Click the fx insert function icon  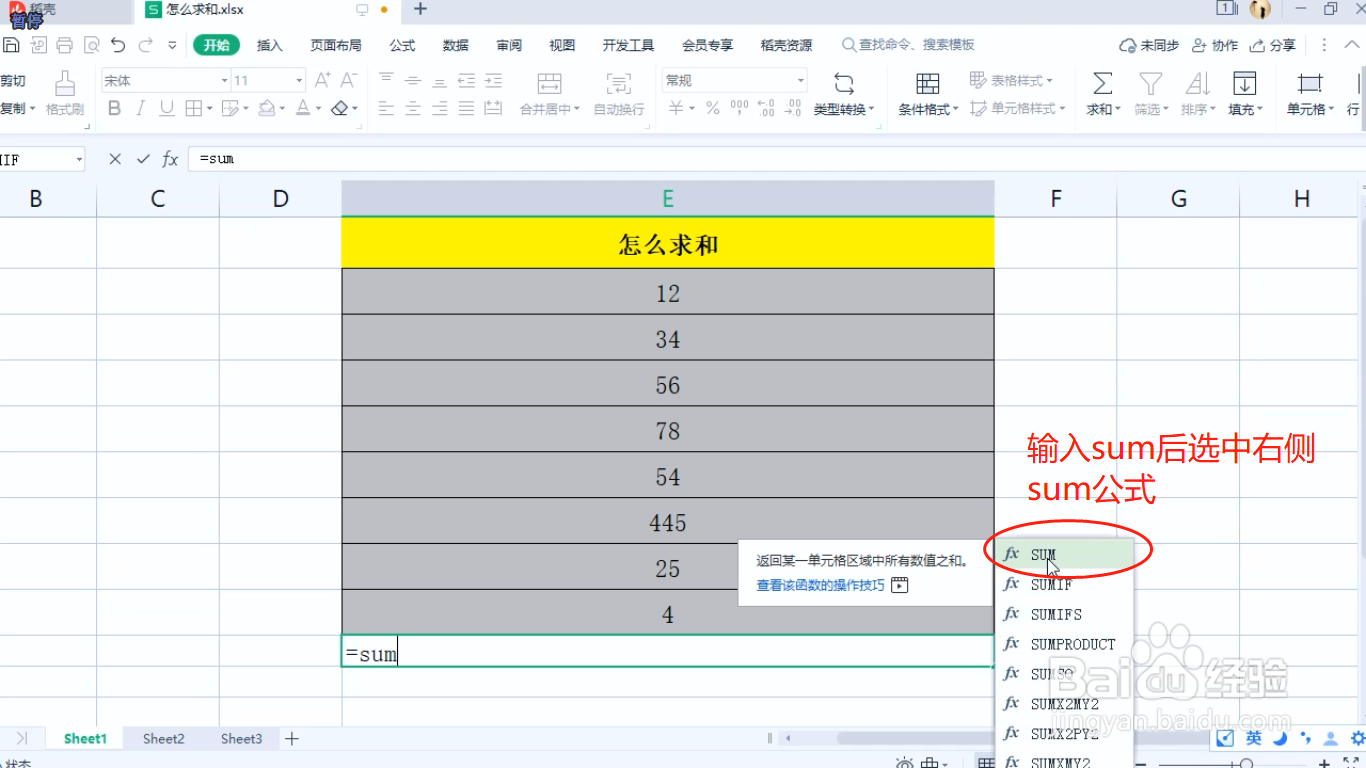coord(170,159)
